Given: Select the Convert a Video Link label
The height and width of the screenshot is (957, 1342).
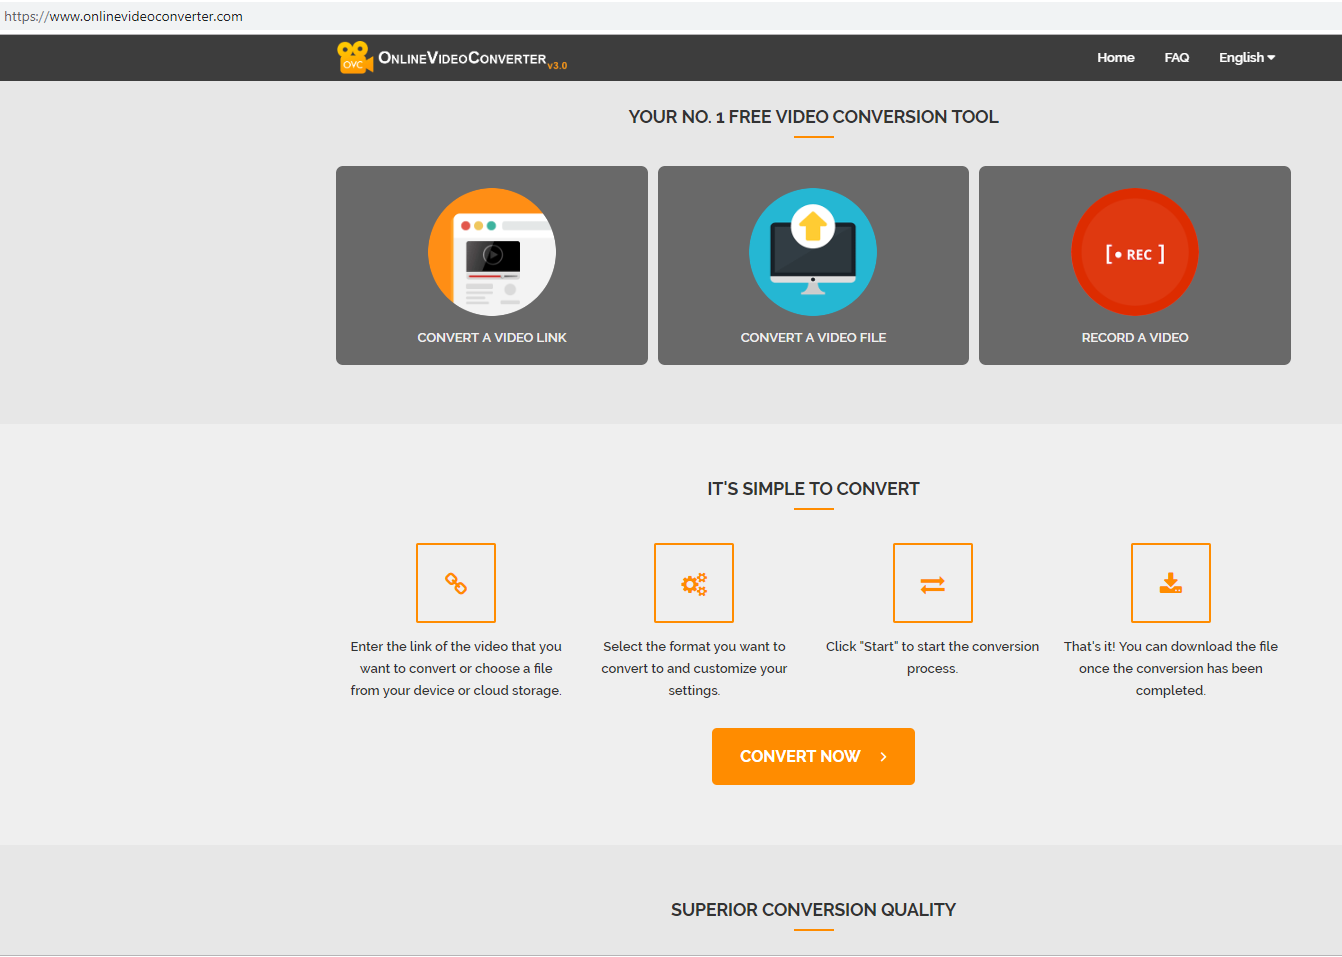Looking at the screenshot, I should [492, 338].
